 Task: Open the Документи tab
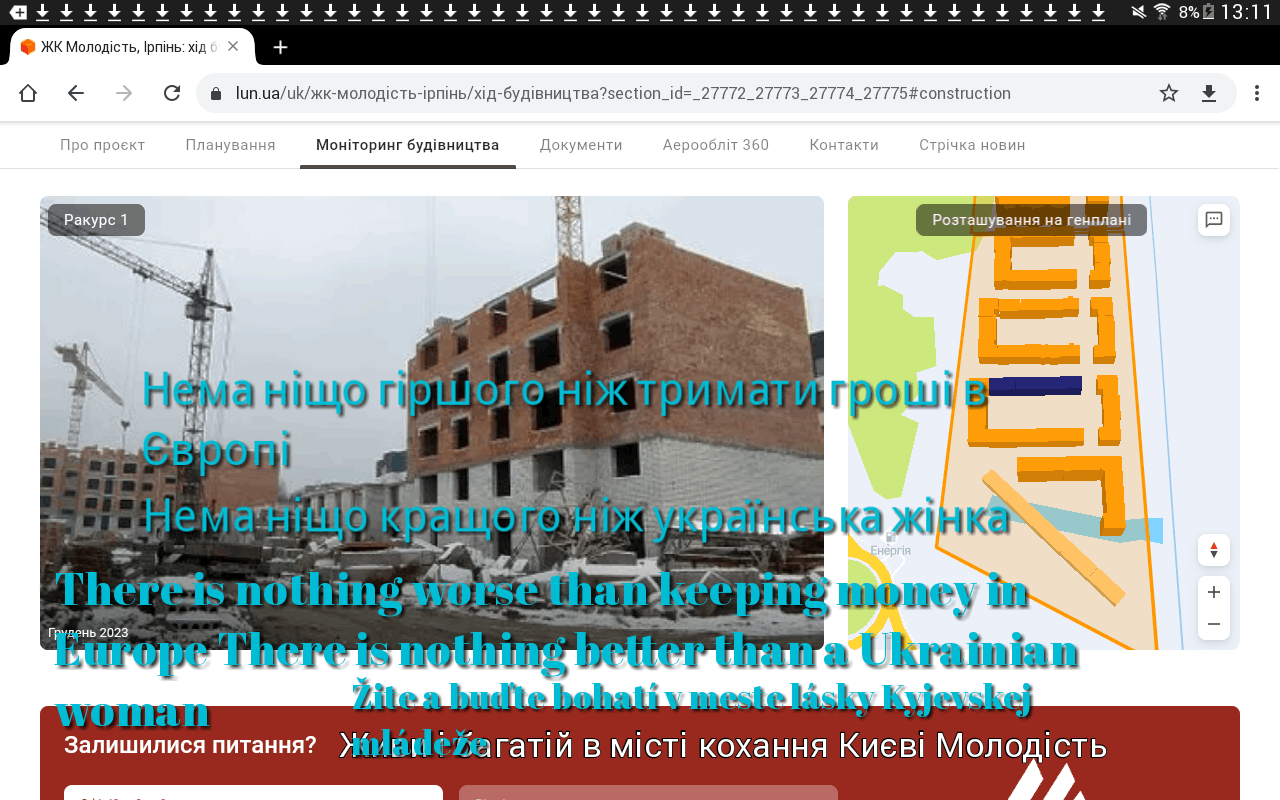point(581,145)
